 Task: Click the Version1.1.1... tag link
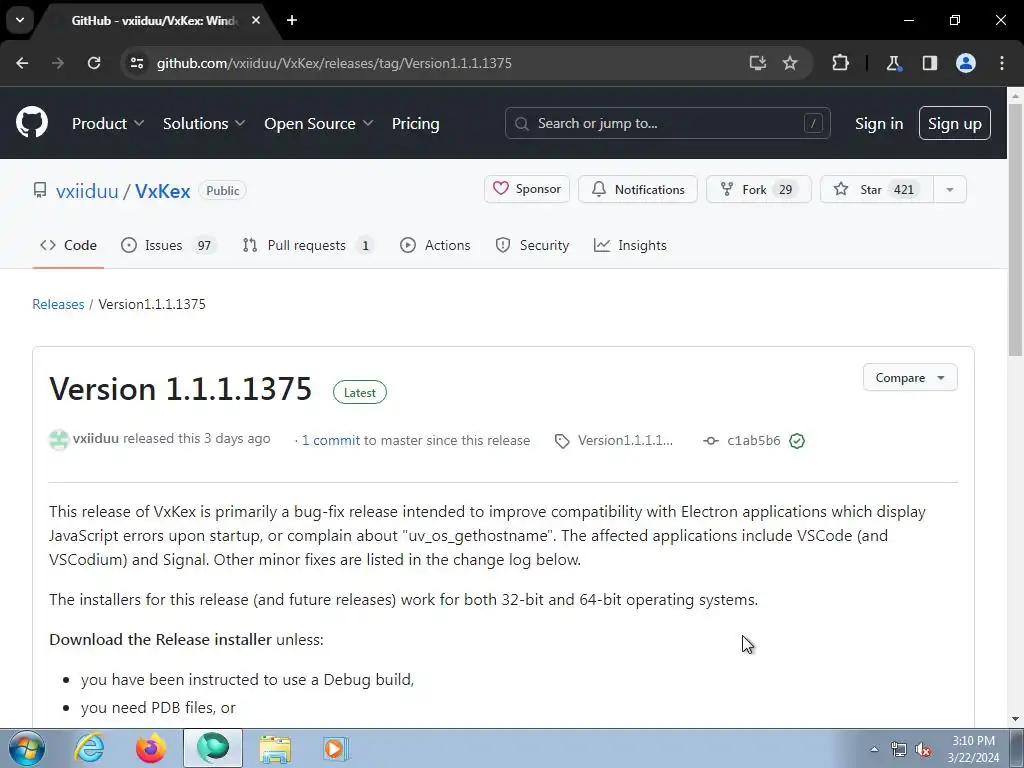625,440
